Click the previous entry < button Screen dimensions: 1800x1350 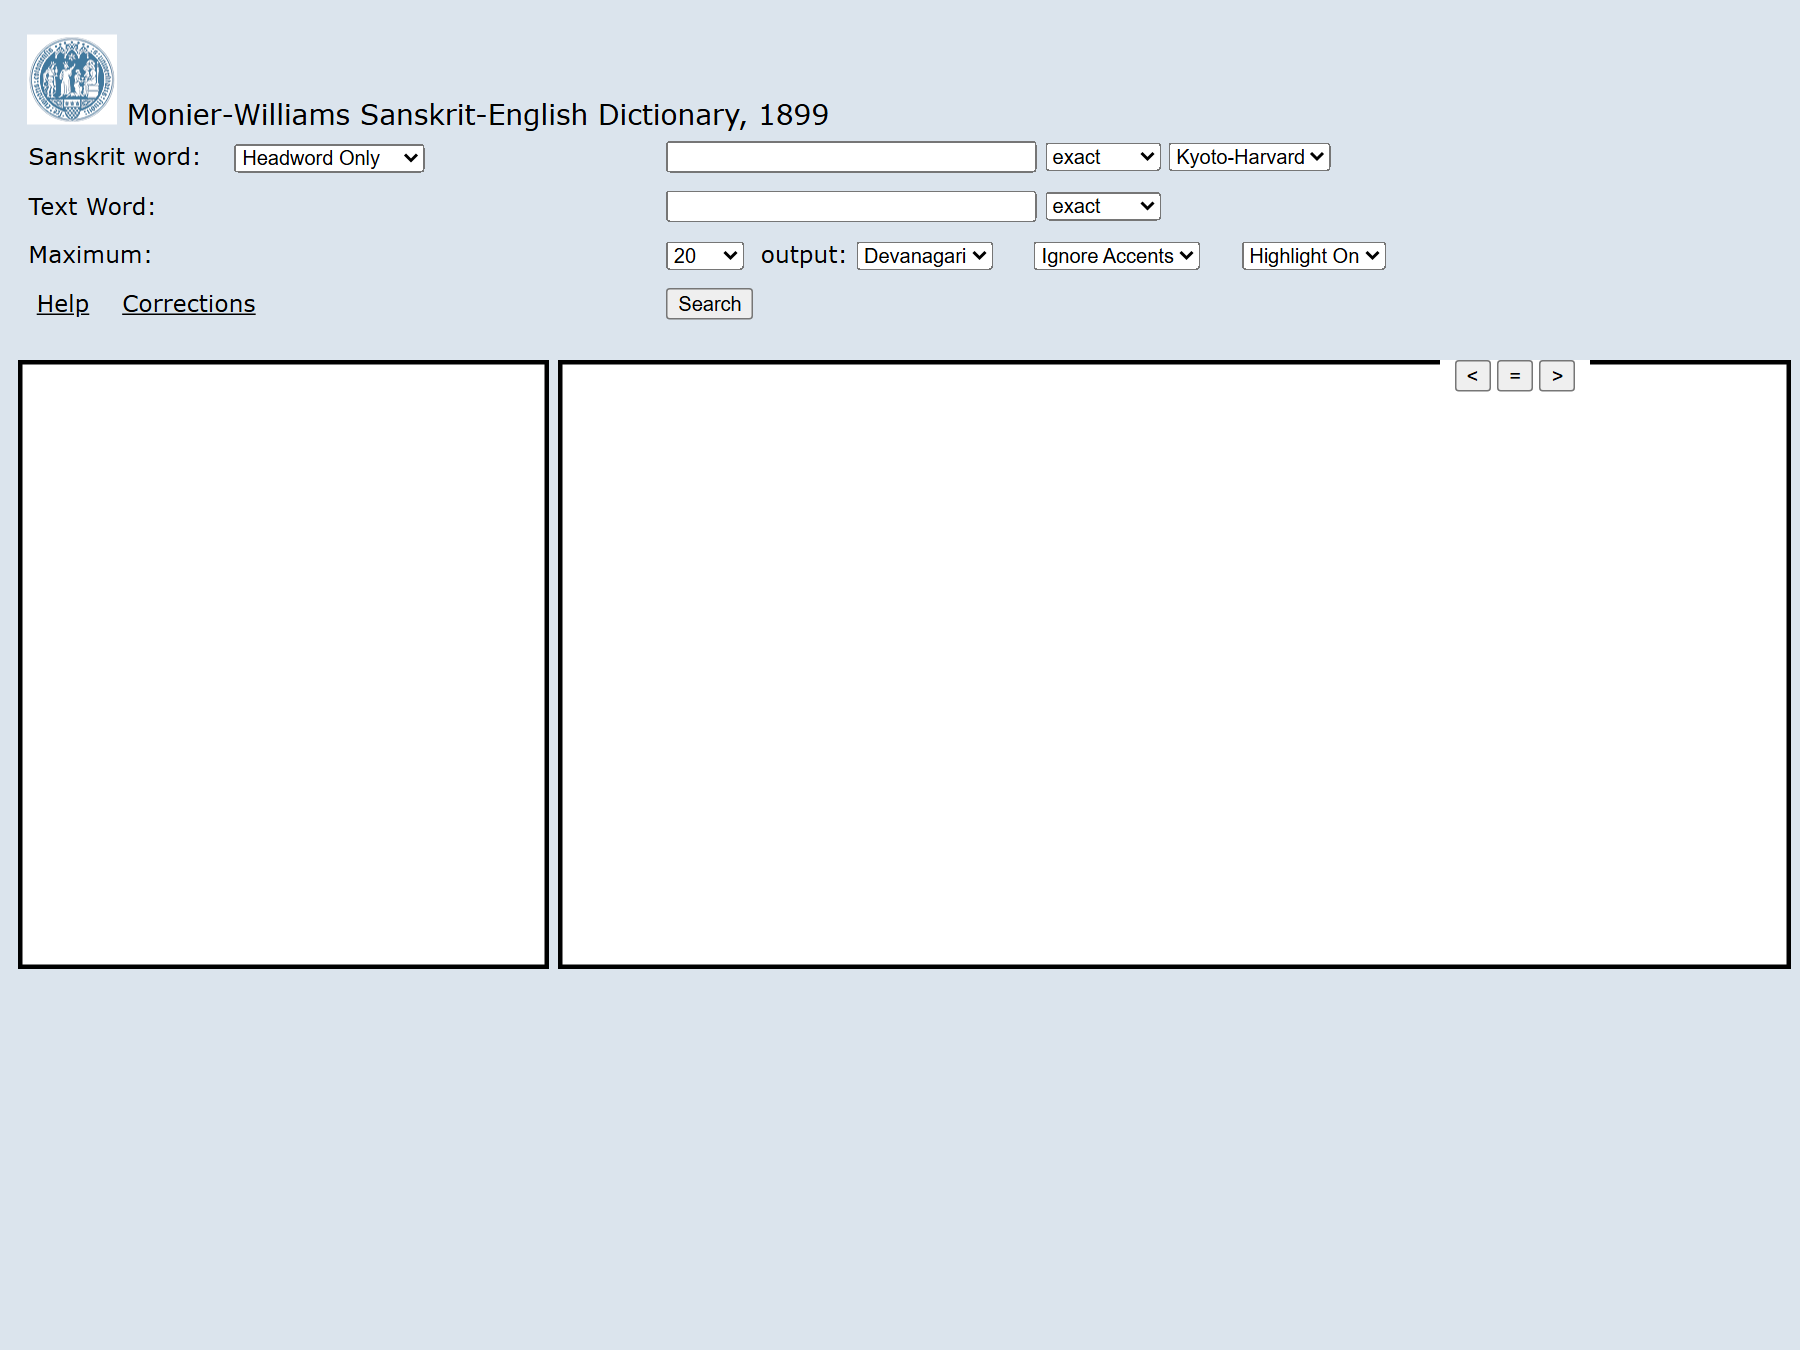coord(1473,376)
